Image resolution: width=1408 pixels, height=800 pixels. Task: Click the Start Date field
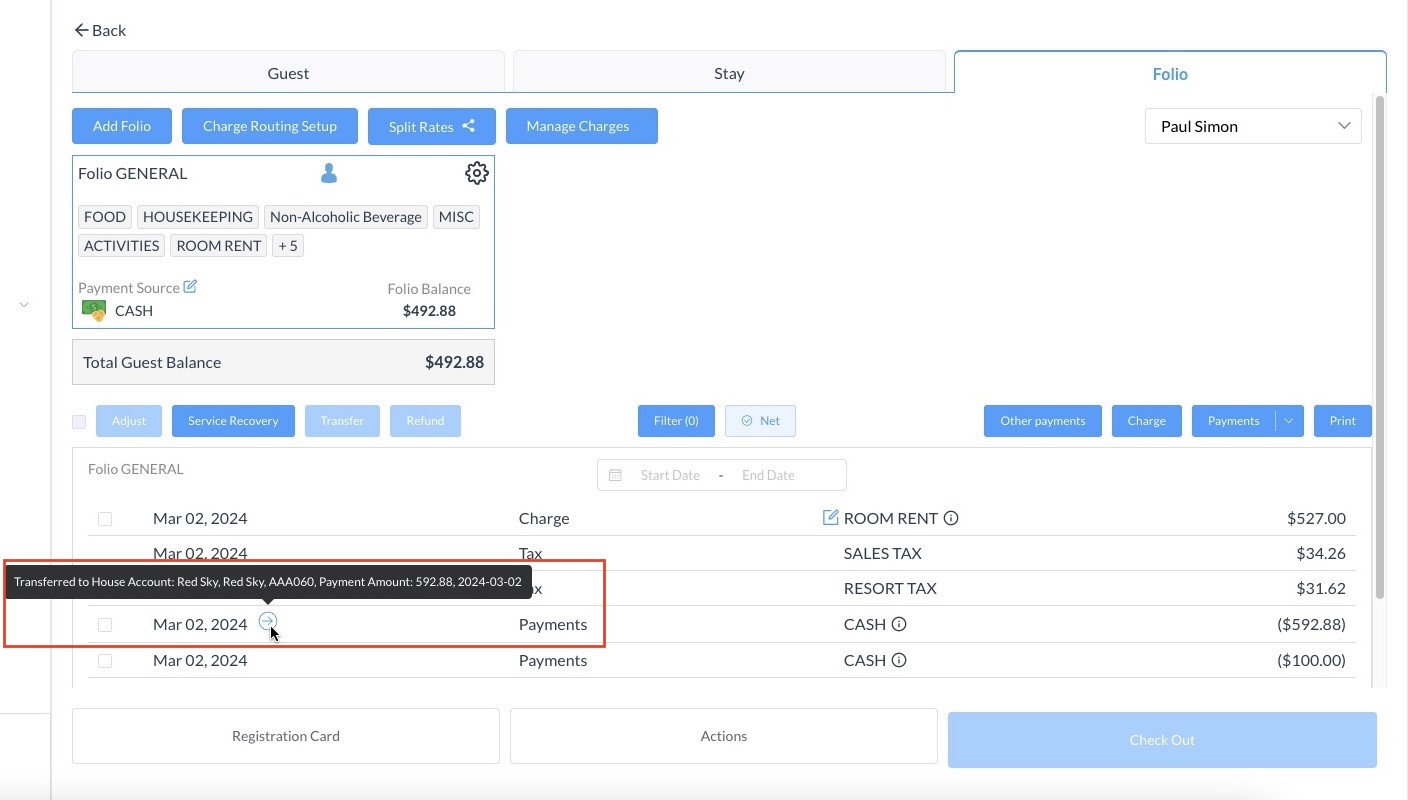[669, 475]
